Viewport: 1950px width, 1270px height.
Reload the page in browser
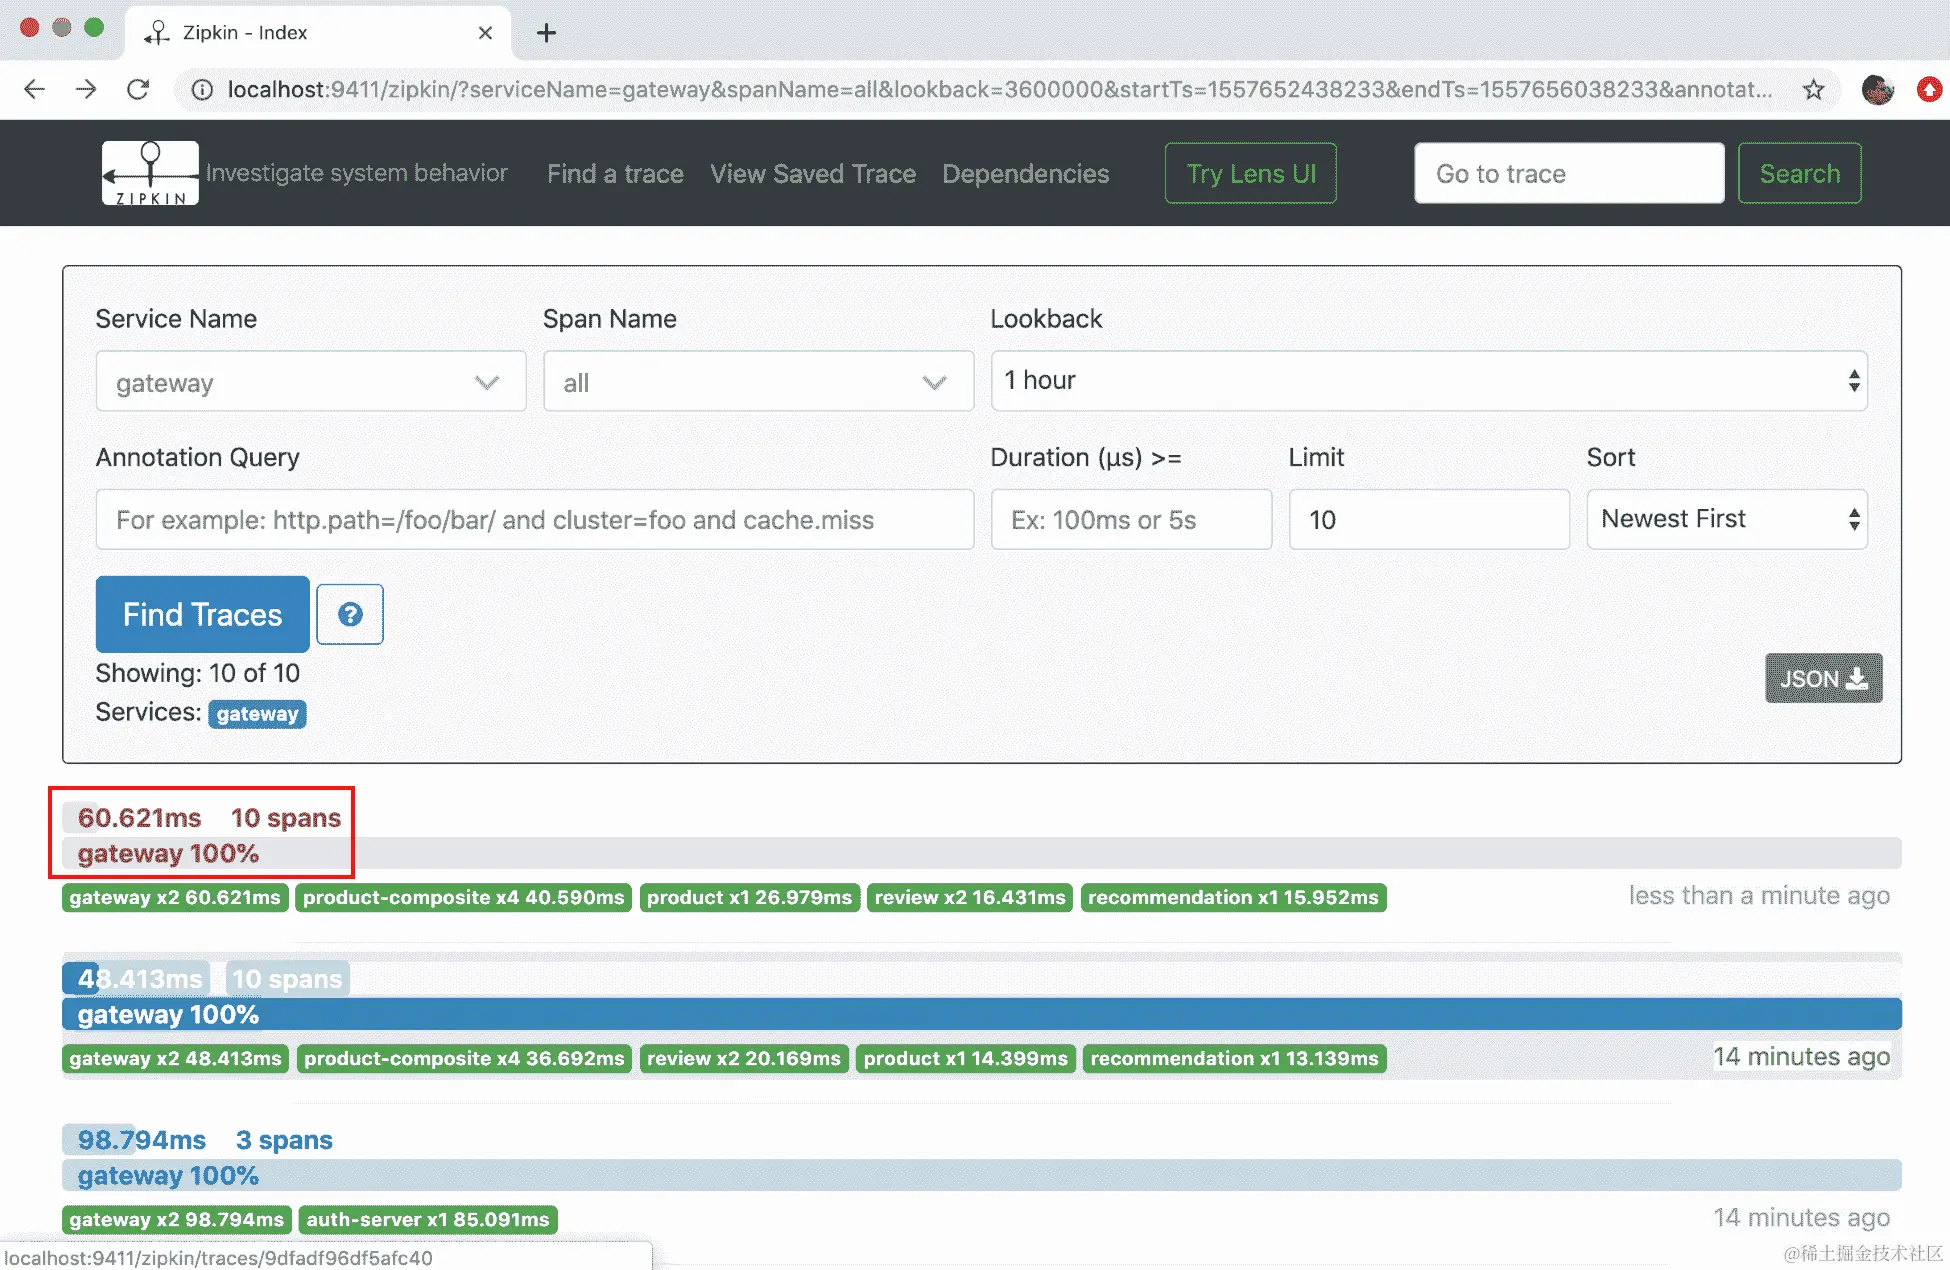click(x=138, y=90)
